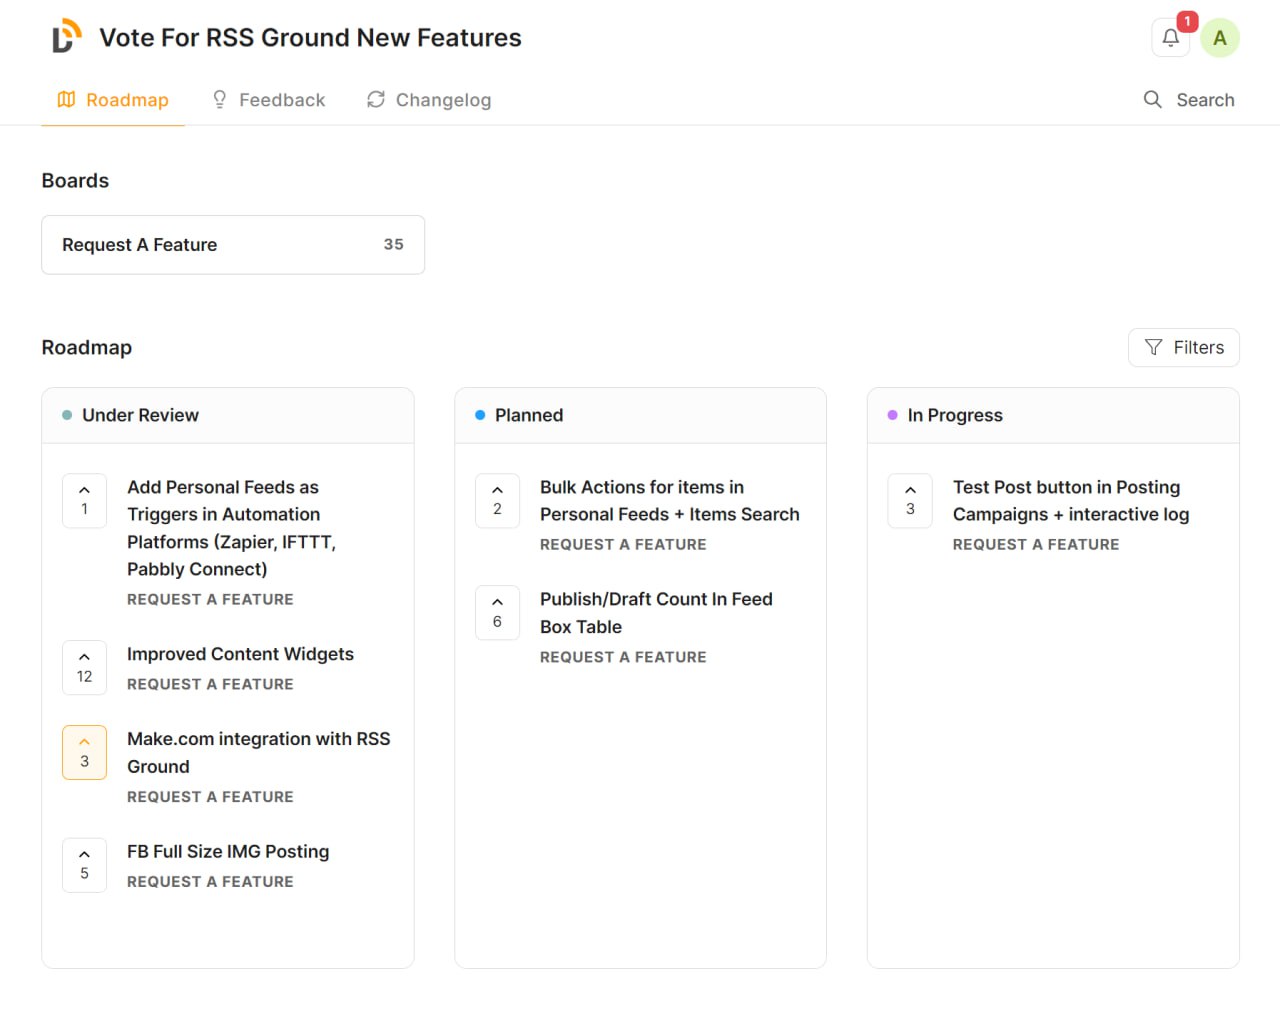Click board tag under Improved Content Widgets
The image size is (1280, 1011).
click(x=210, y=684)
